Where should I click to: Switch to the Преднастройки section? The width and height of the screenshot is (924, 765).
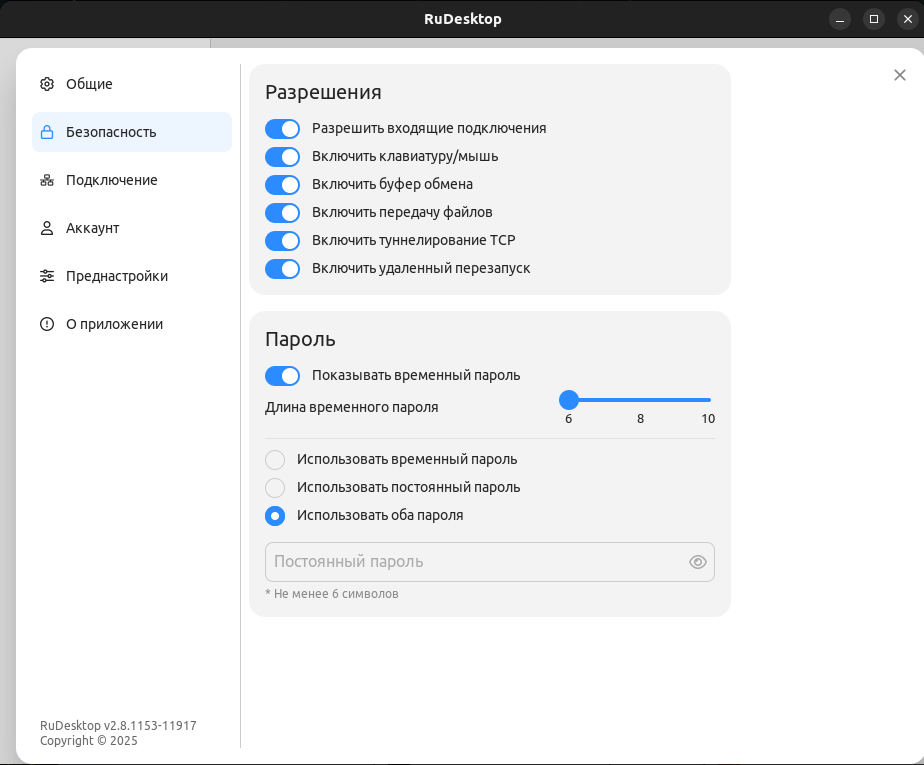[132, 276]
